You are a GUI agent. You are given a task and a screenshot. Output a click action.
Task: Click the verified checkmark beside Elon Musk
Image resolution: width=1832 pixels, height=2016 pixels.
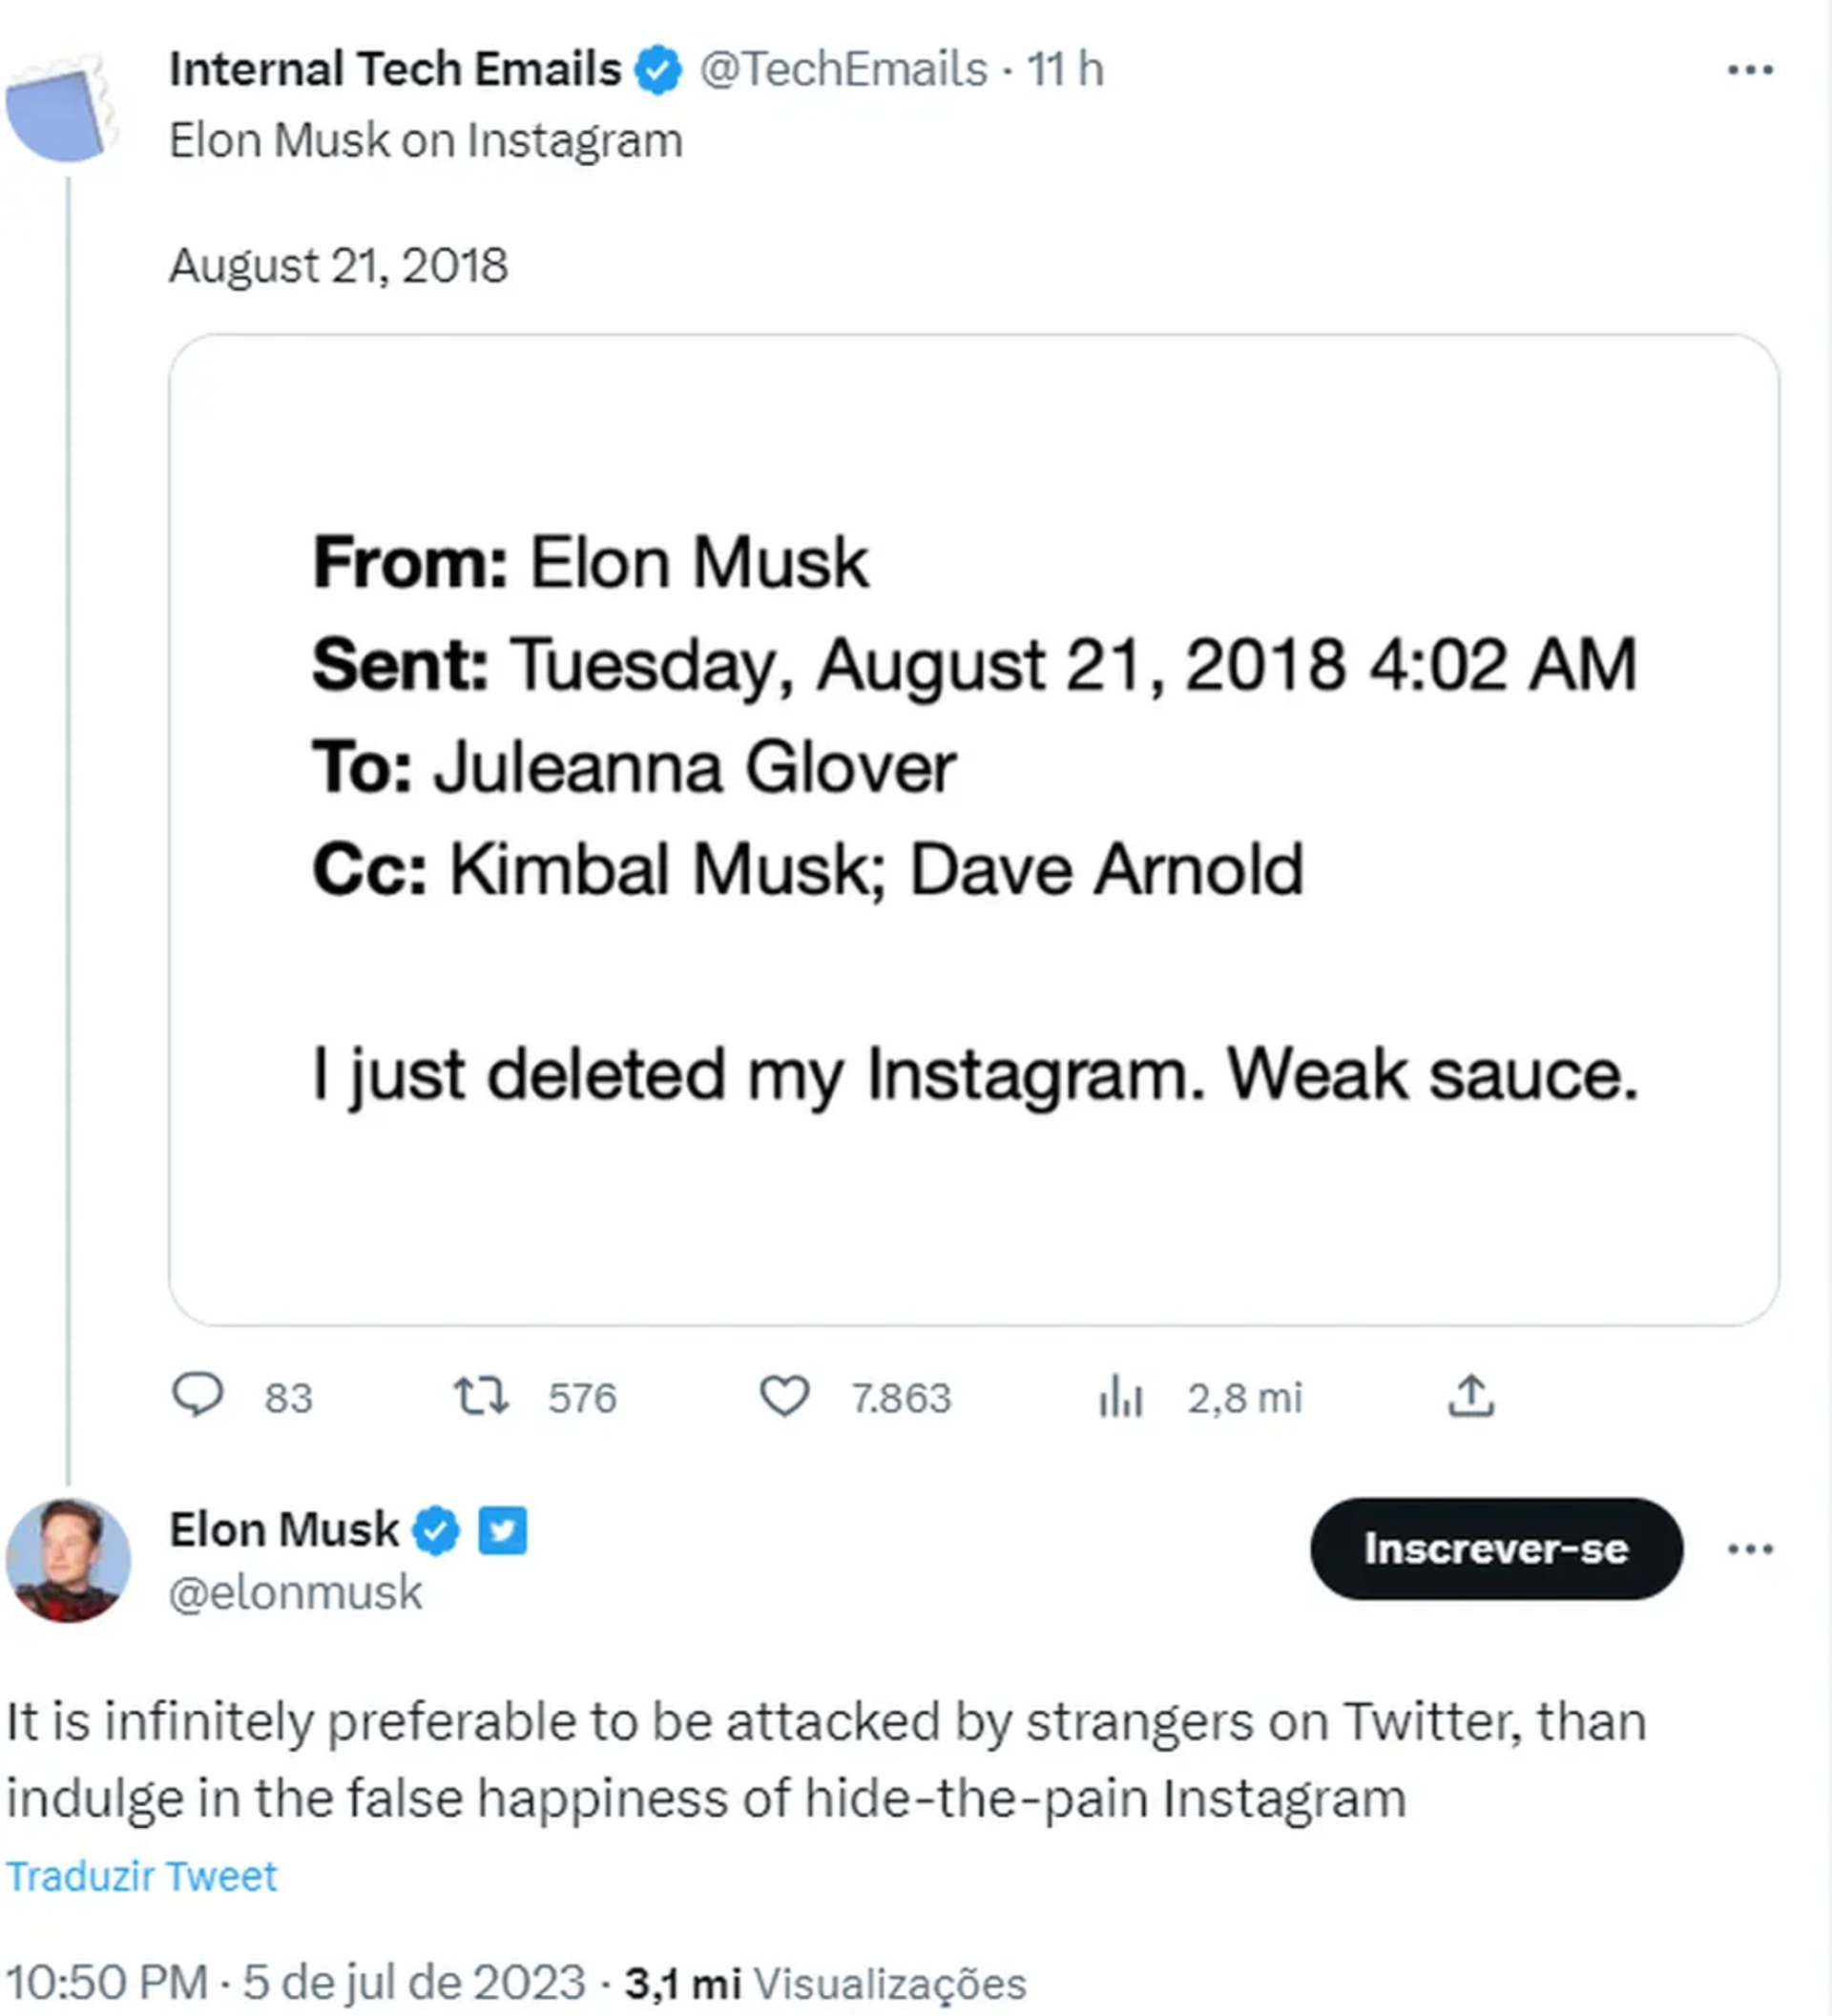434,1530
